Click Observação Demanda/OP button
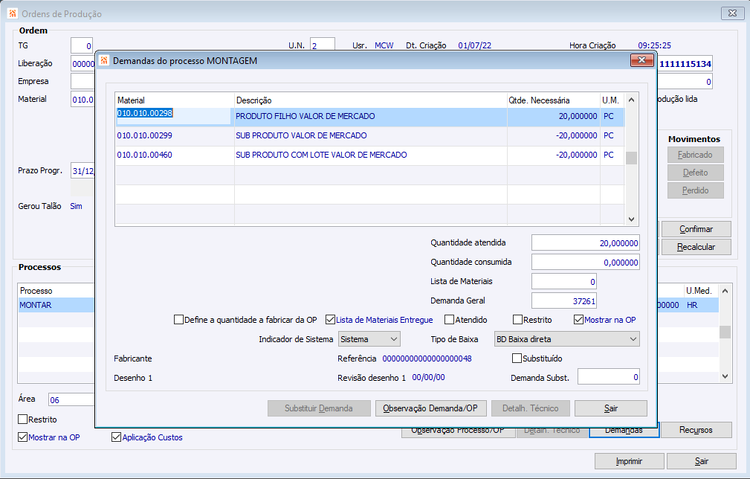The image size is (750, 479). point(430,409)
